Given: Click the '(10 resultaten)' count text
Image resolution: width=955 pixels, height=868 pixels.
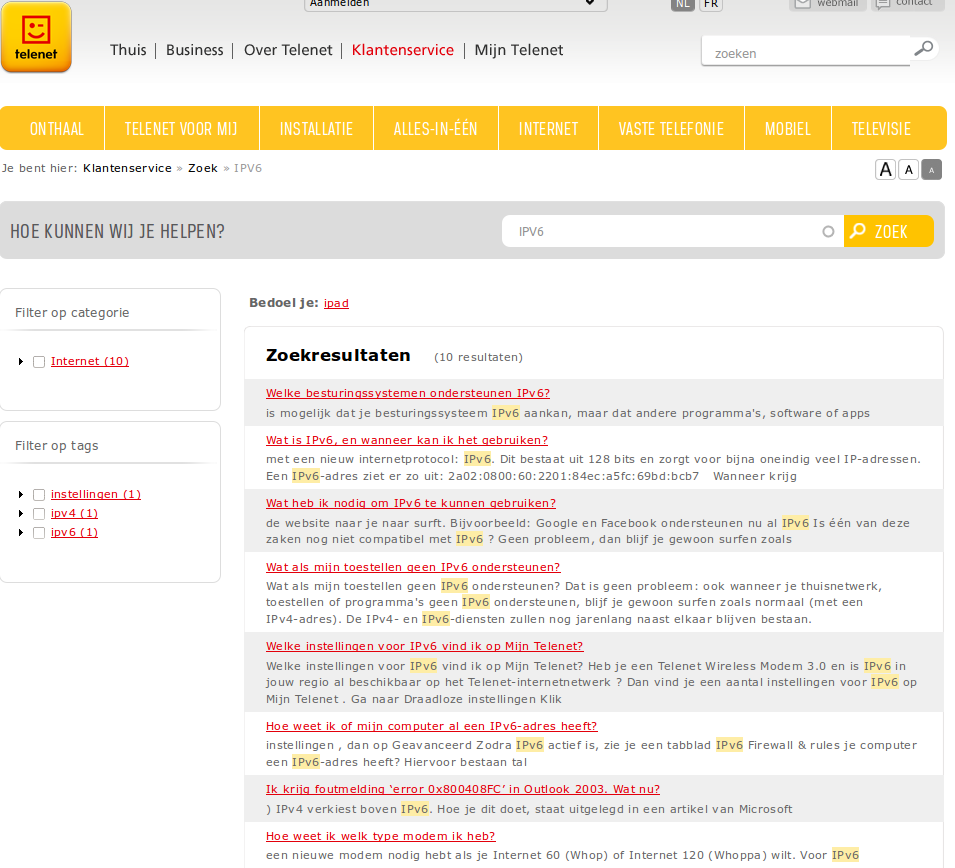Looking at the screenshot, I should tap(478, 357).
